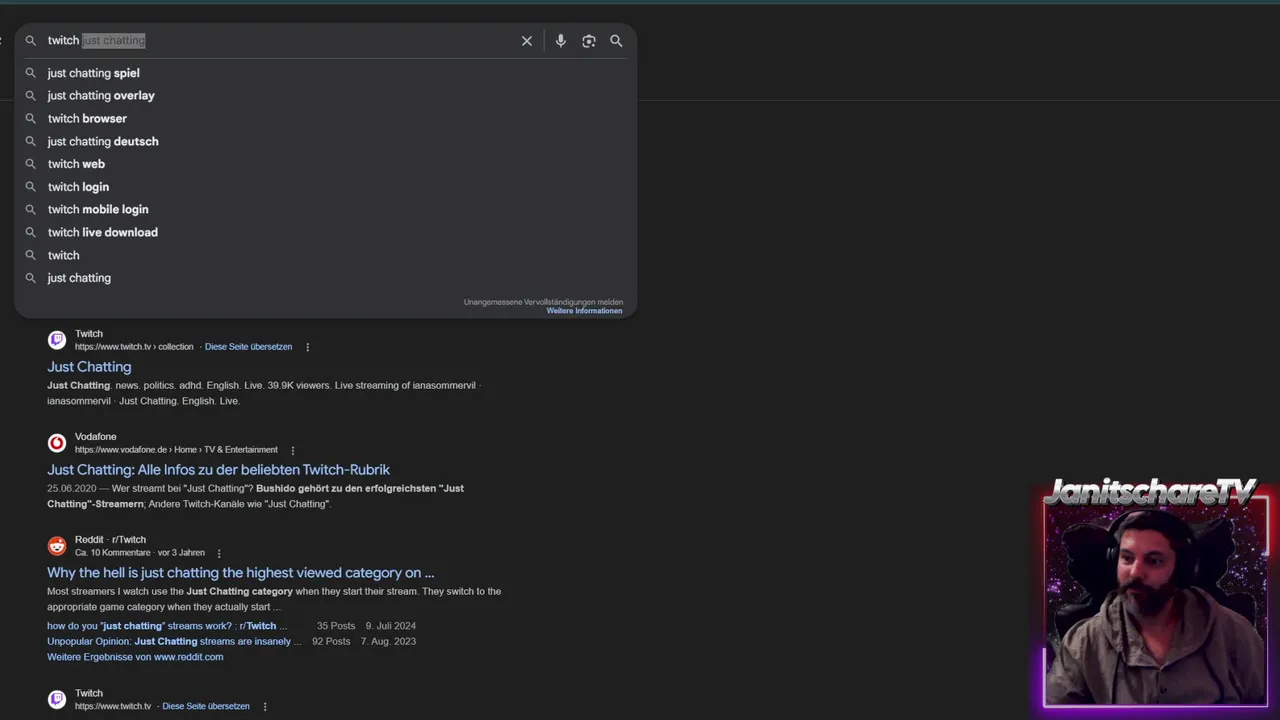This screenshot has width=1280, height=720.
Task: Select suggestion 'just chatting spiel'
Action: (x=325, y=73)
